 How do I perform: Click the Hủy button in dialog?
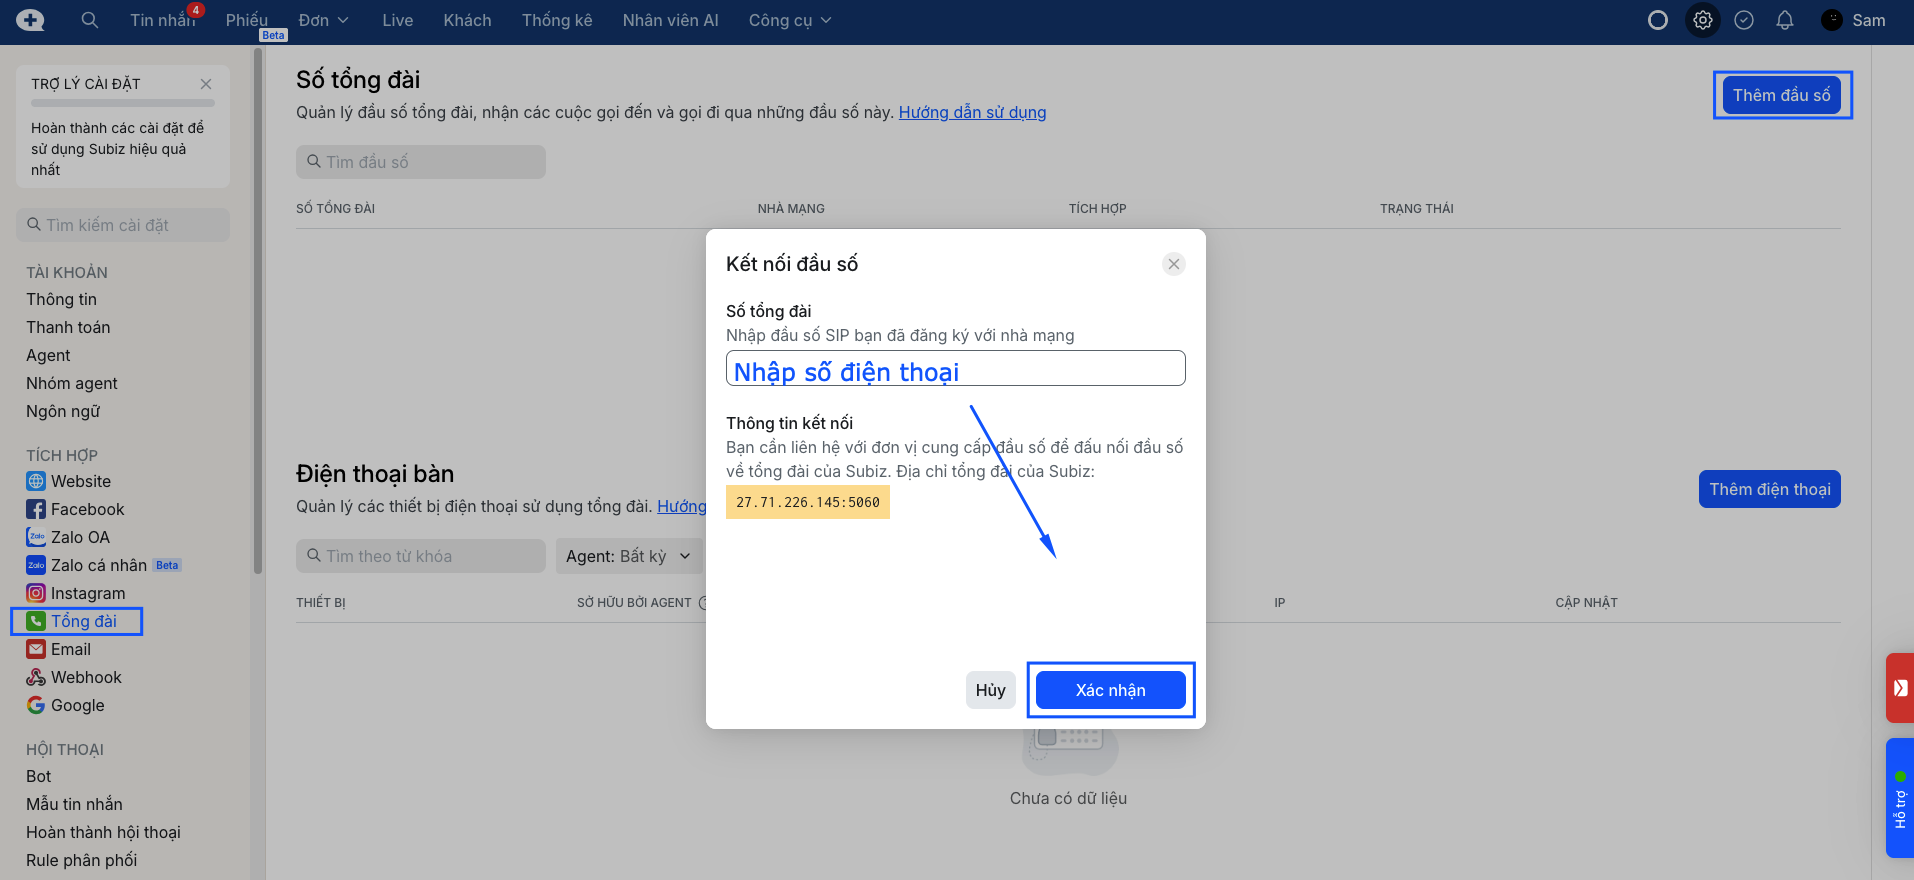click(x=990, y=690)
